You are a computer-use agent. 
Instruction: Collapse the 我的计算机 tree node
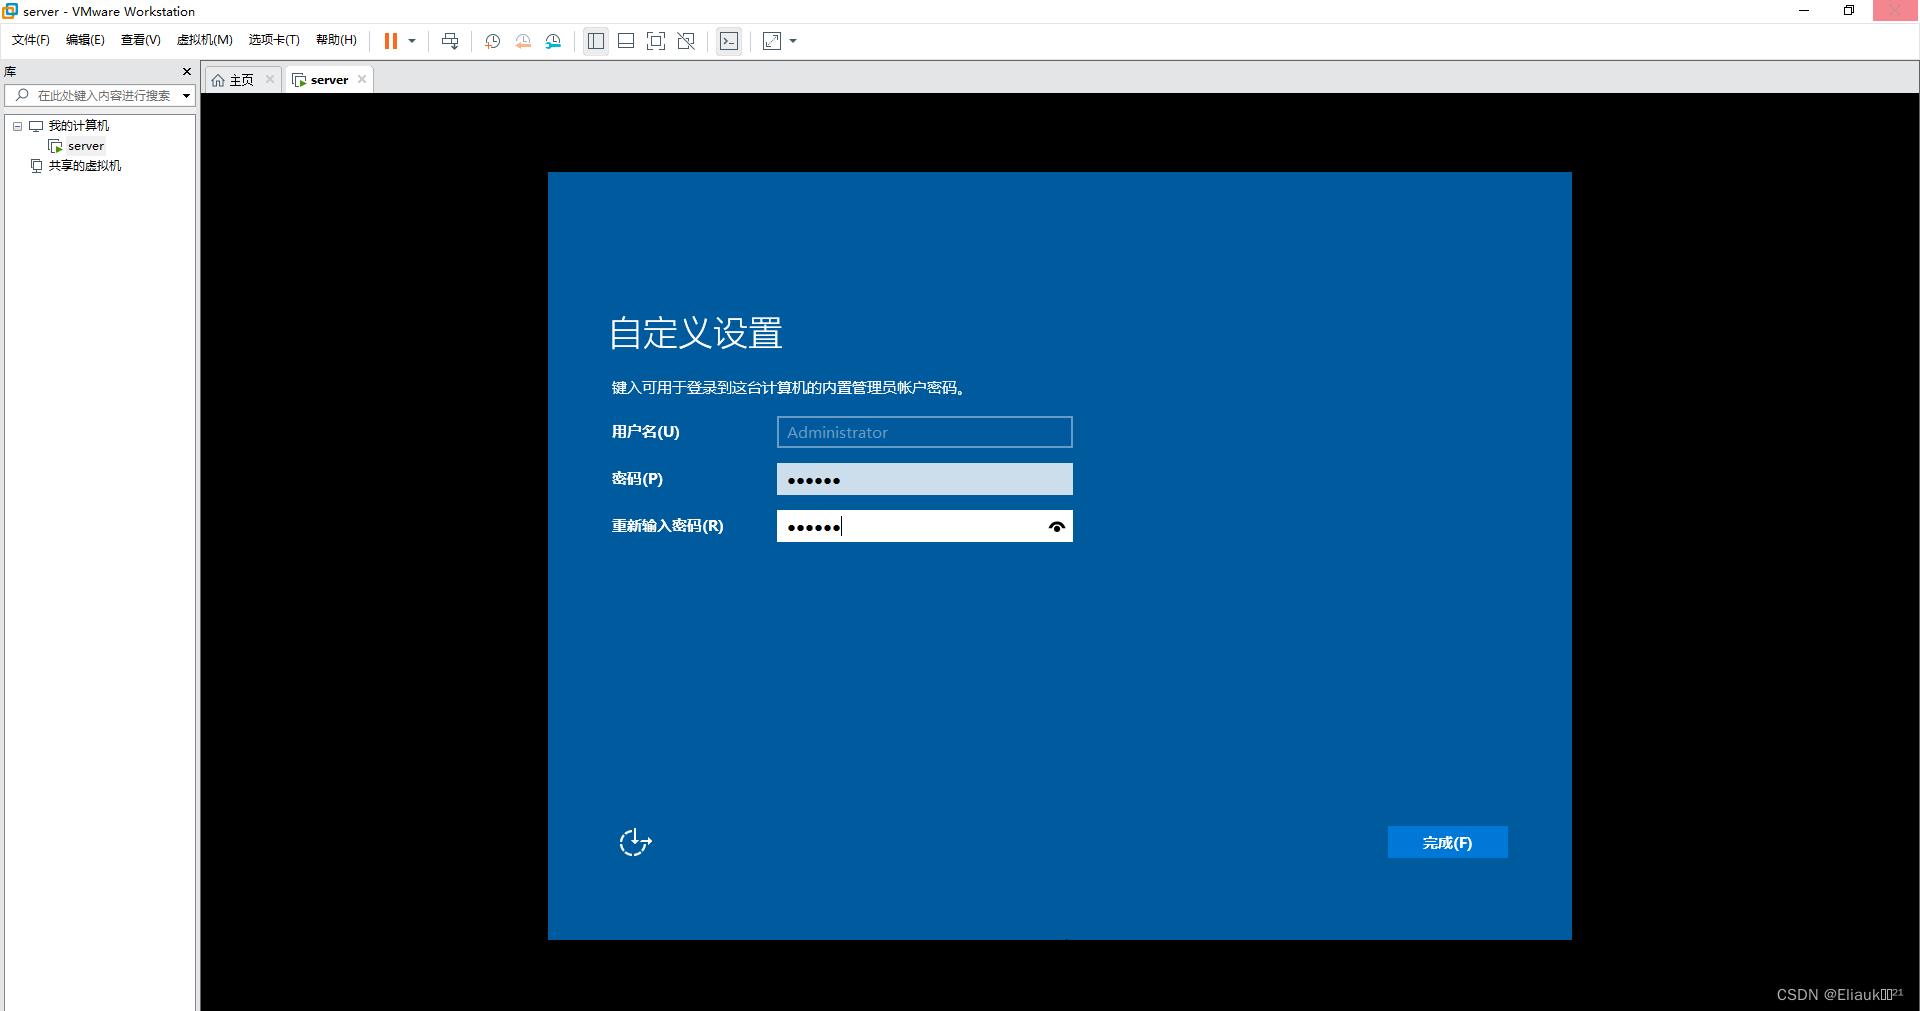coord(16,125)
